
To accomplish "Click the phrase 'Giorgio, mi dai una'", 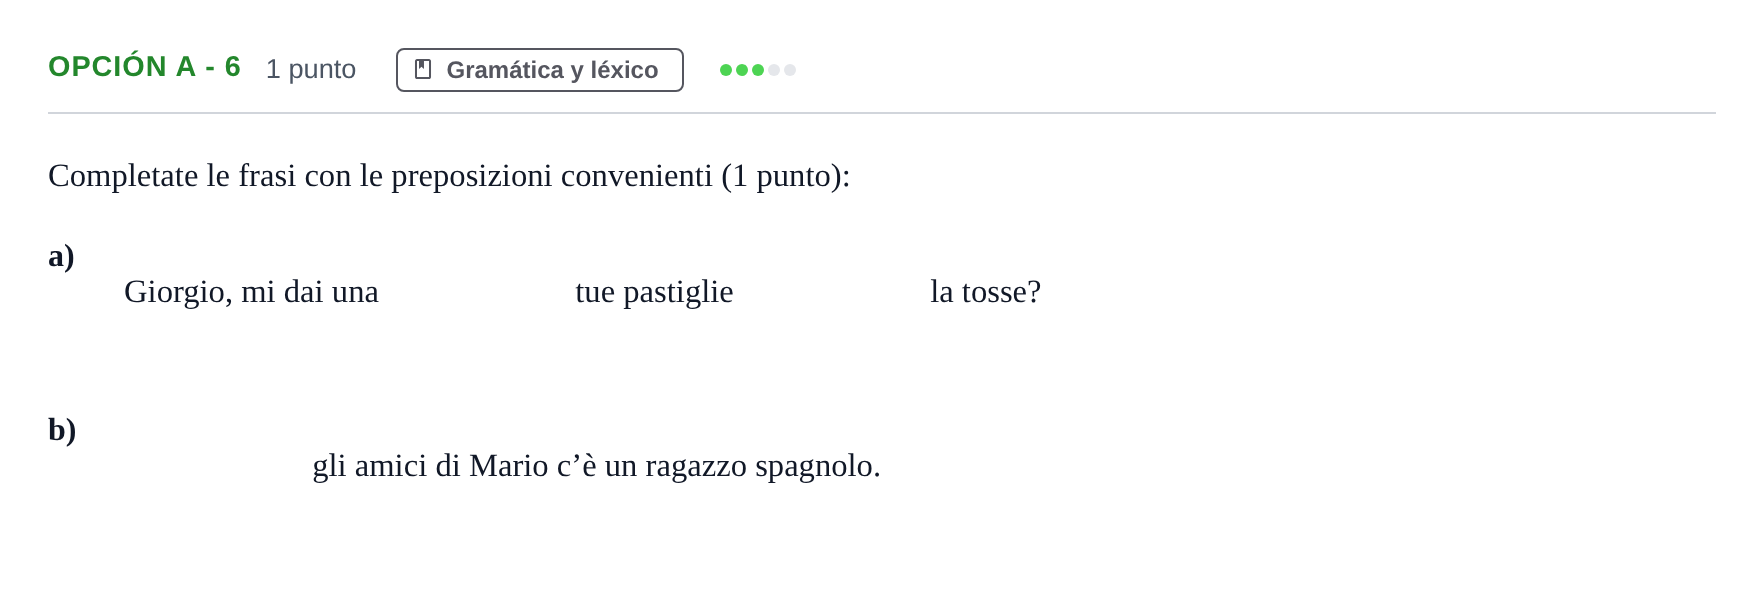I will point(251,292).
